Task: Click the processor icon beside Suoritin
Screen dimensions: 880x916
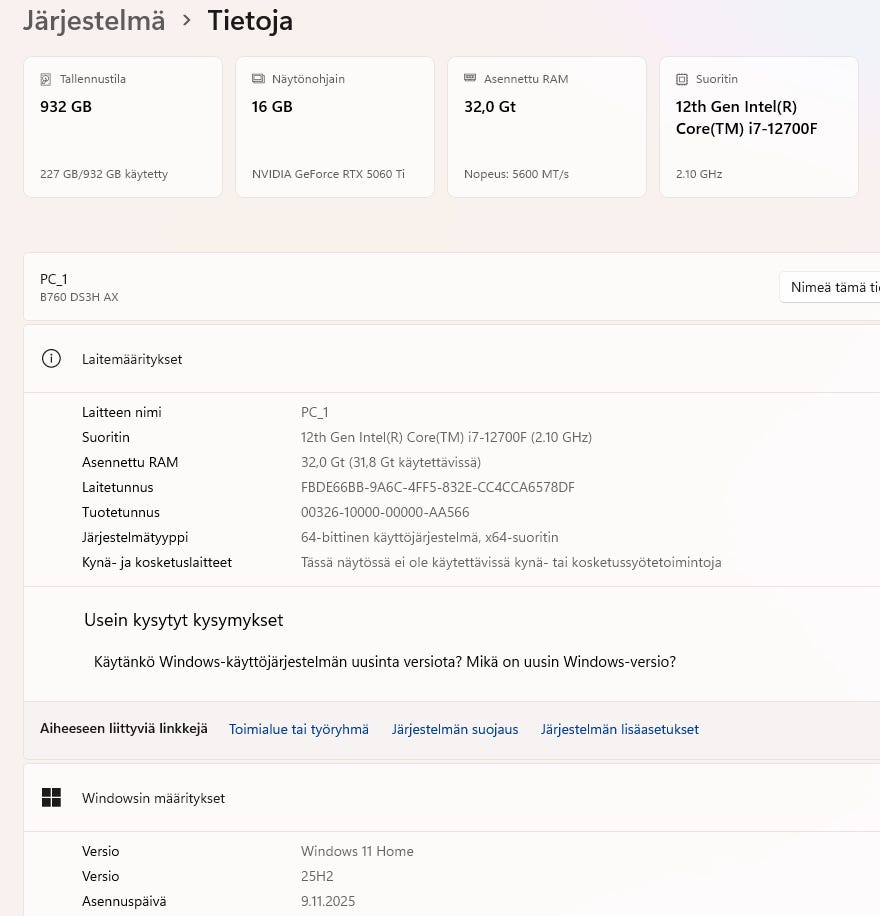Action: [682, 79]
